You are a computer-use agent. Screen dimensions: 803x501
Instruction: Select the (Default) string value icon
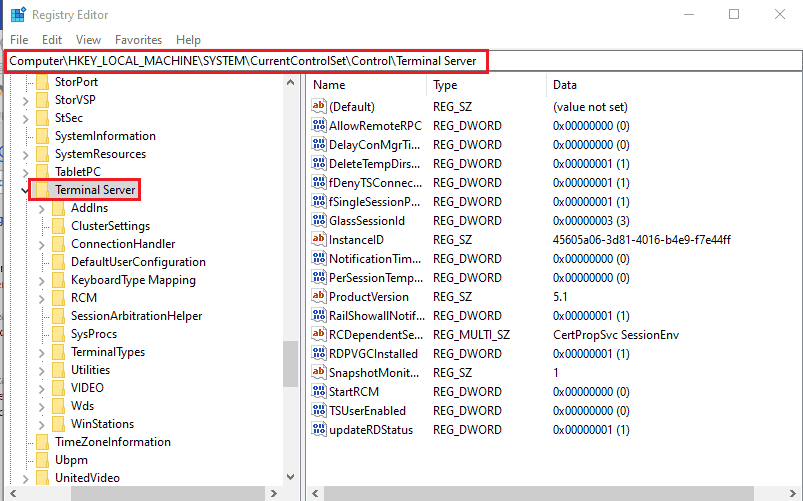point(319,106)
